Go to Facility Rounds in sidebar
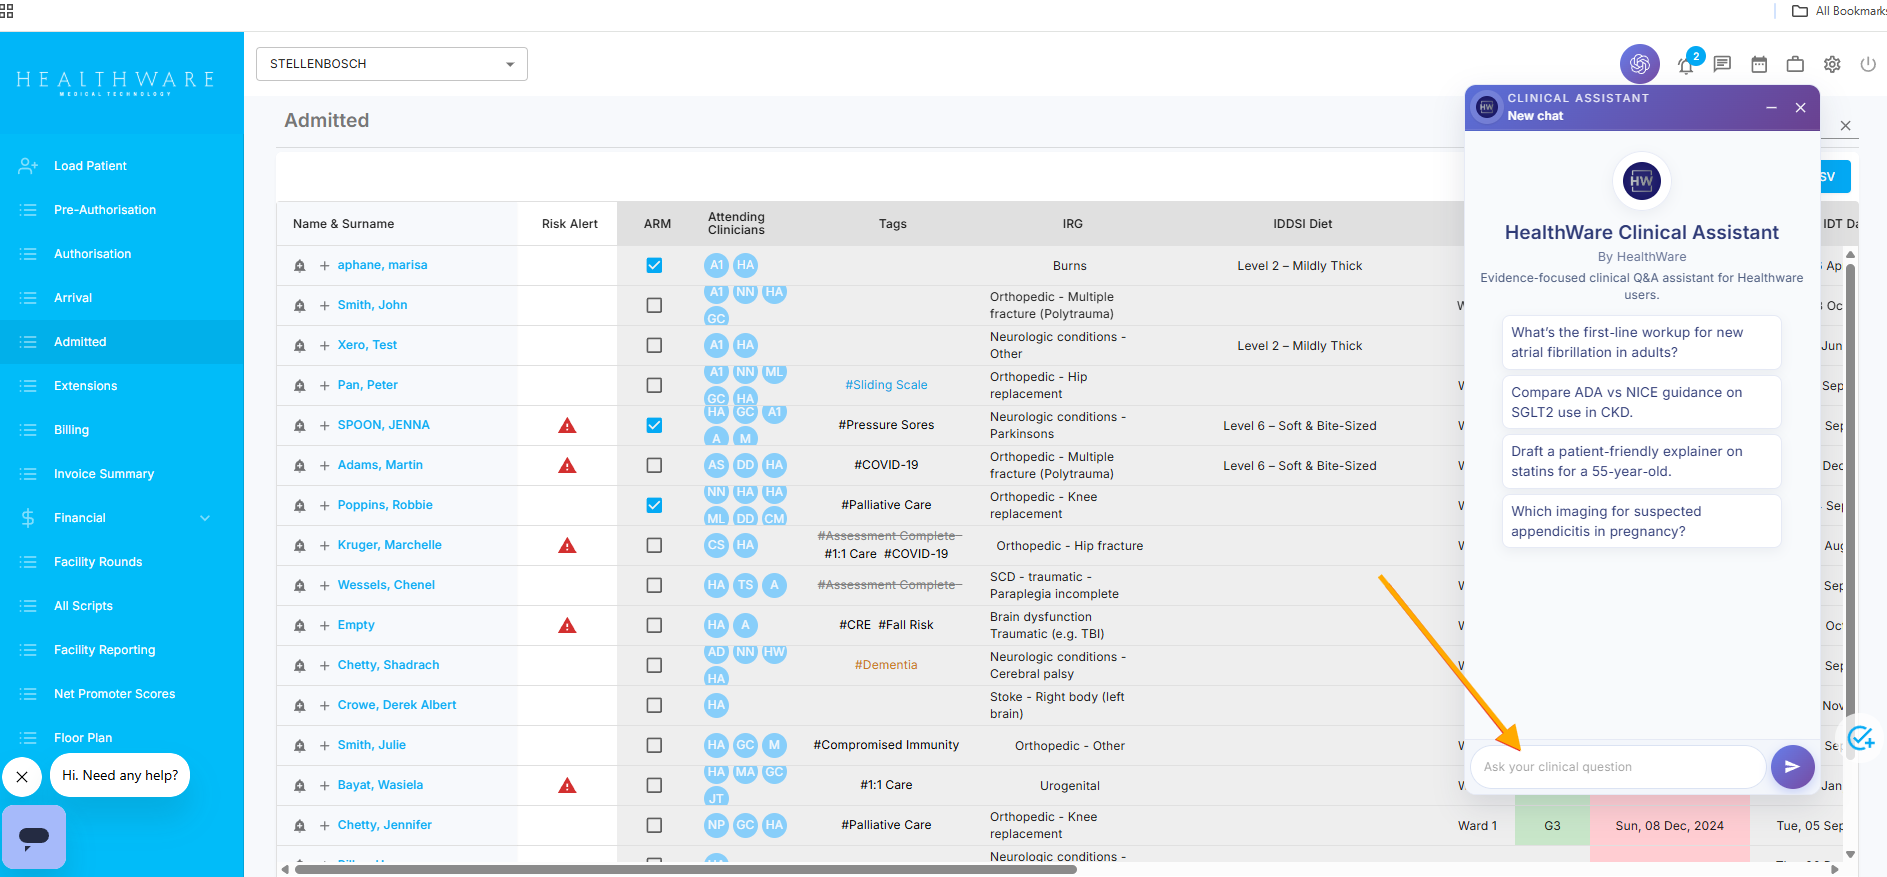 pyautogui.click(x=98, y=562)
